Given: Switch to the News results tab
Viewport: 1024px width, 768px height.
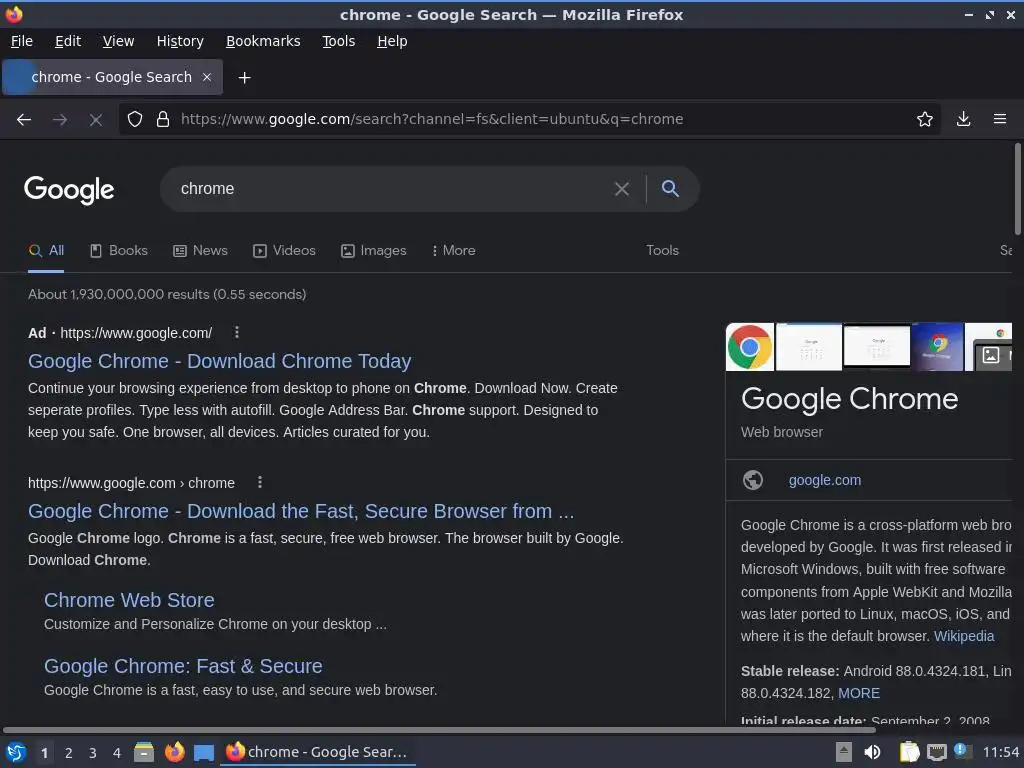Looking at the screenshot, I should 200,251.
